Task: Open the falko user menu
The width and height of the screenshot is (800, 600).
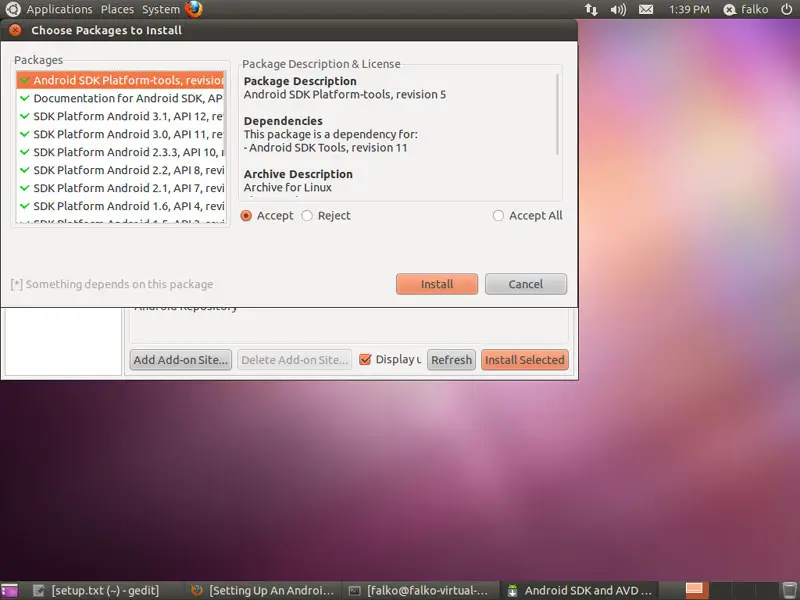Action: pos(745,9)
